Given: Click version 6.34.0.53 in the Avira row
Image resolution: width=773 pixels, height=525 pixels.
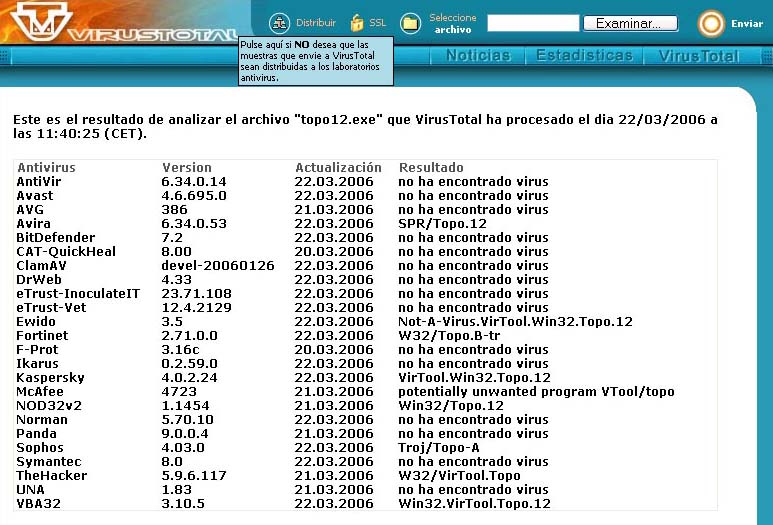Looking at the screenshot, I should click(x=194, y=224).
